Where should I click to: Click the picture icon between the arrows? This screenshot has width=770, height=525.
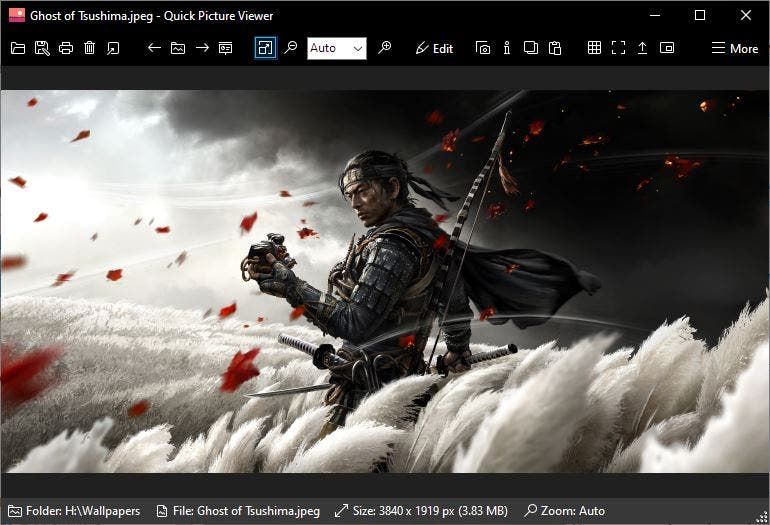pyautogui.click(x=178, y=48)
